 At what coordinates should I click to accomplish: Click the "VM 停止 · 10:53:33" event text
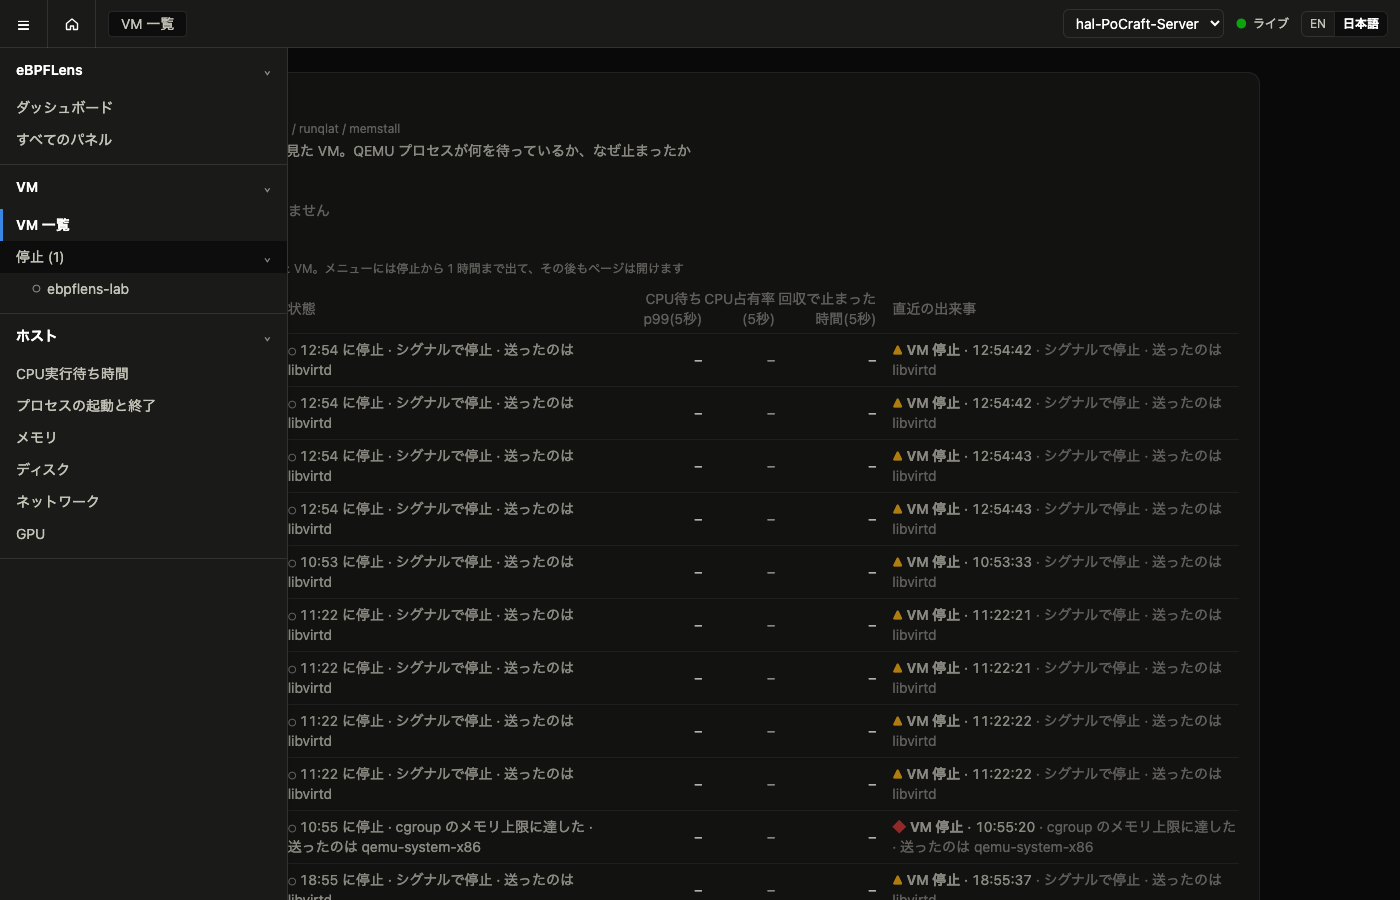point(969,562)
